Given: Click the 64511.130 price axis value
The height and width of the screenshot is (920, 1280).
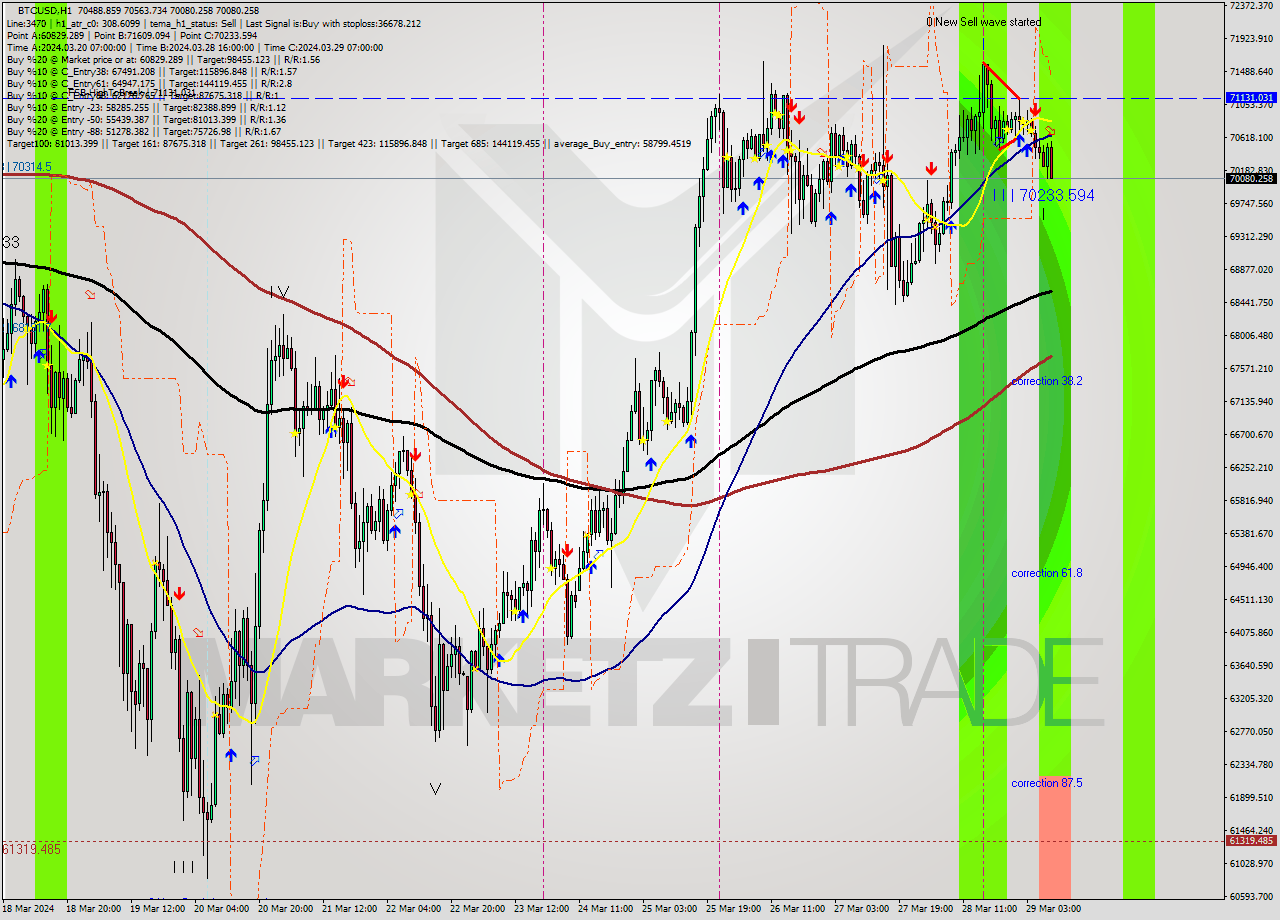Looking at the screenshot, I should click(x=1251, y=599).
